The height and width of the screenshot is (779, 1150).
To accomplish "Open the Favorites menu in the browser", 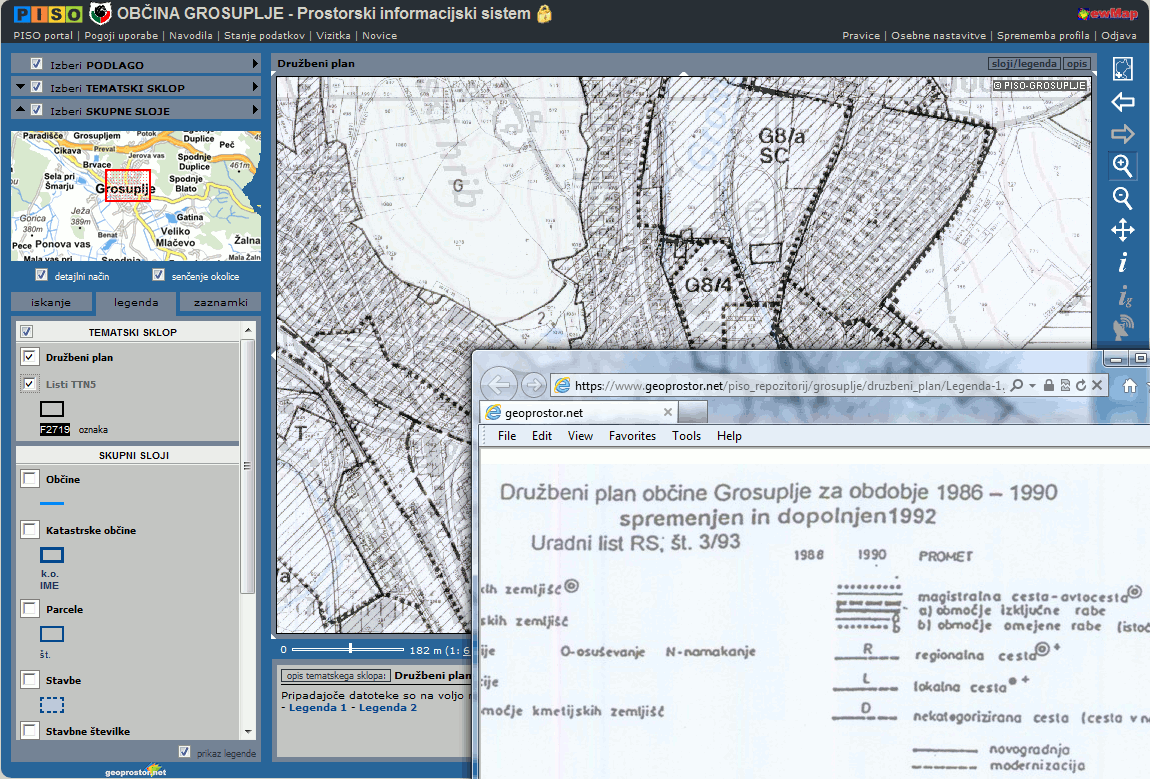I will click(632, 436).
